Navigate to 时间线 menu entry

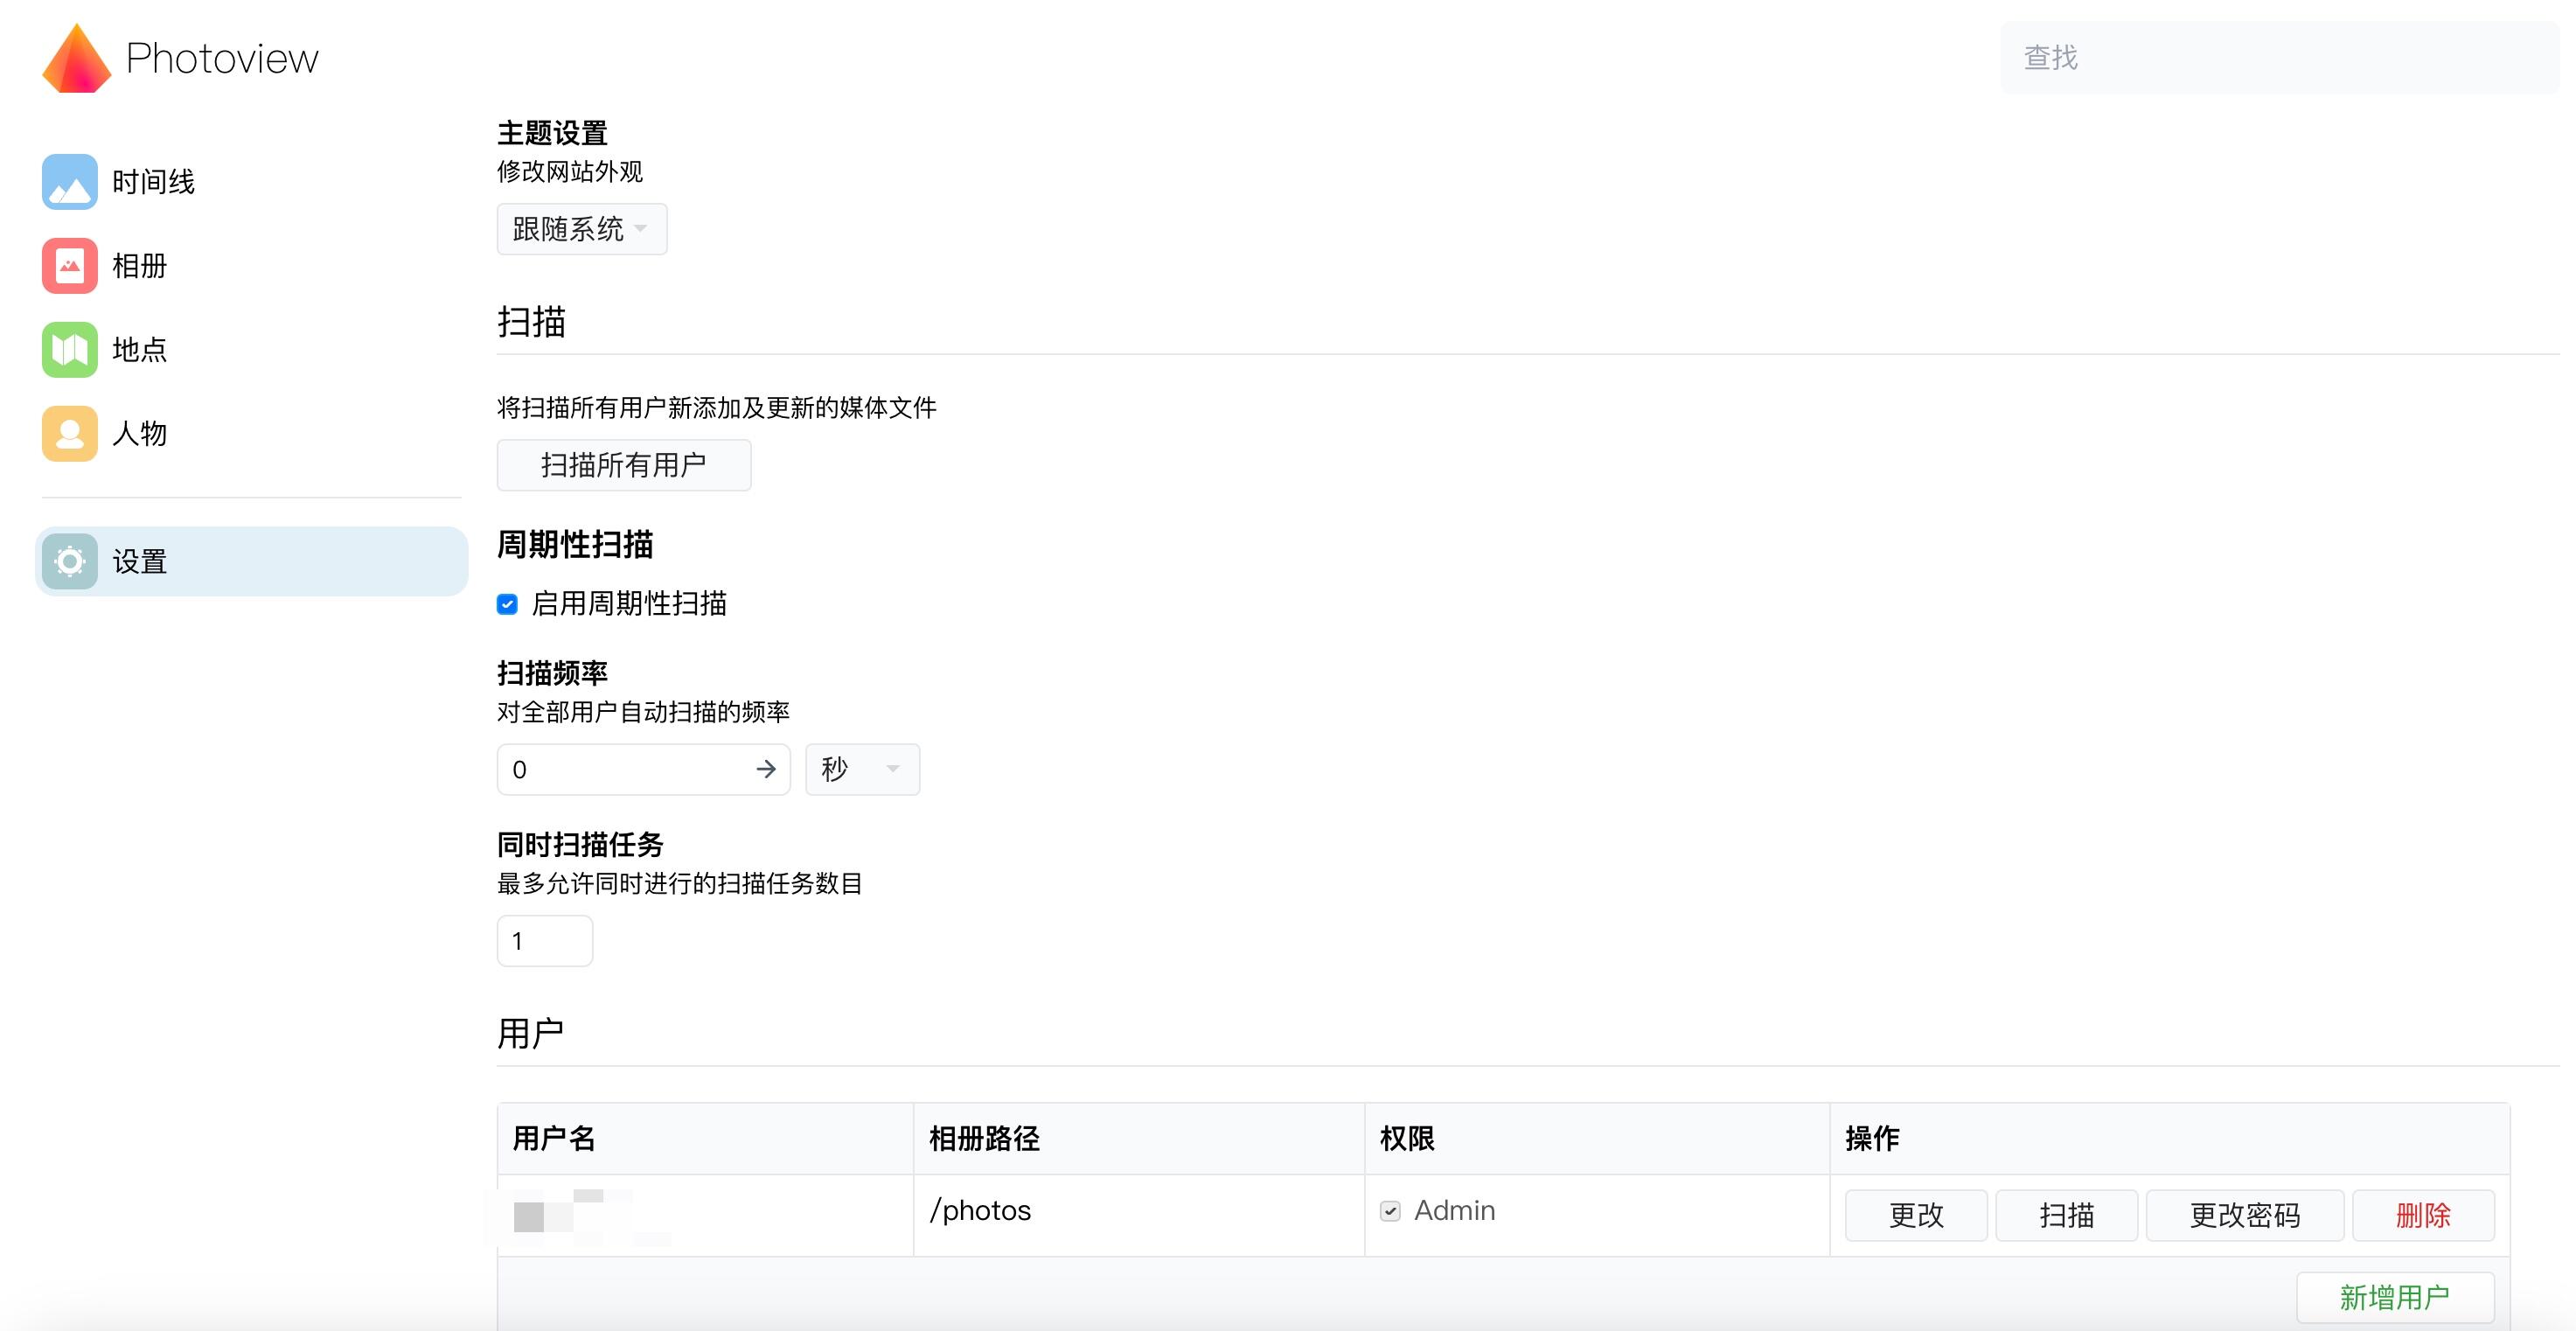point(152,181)
